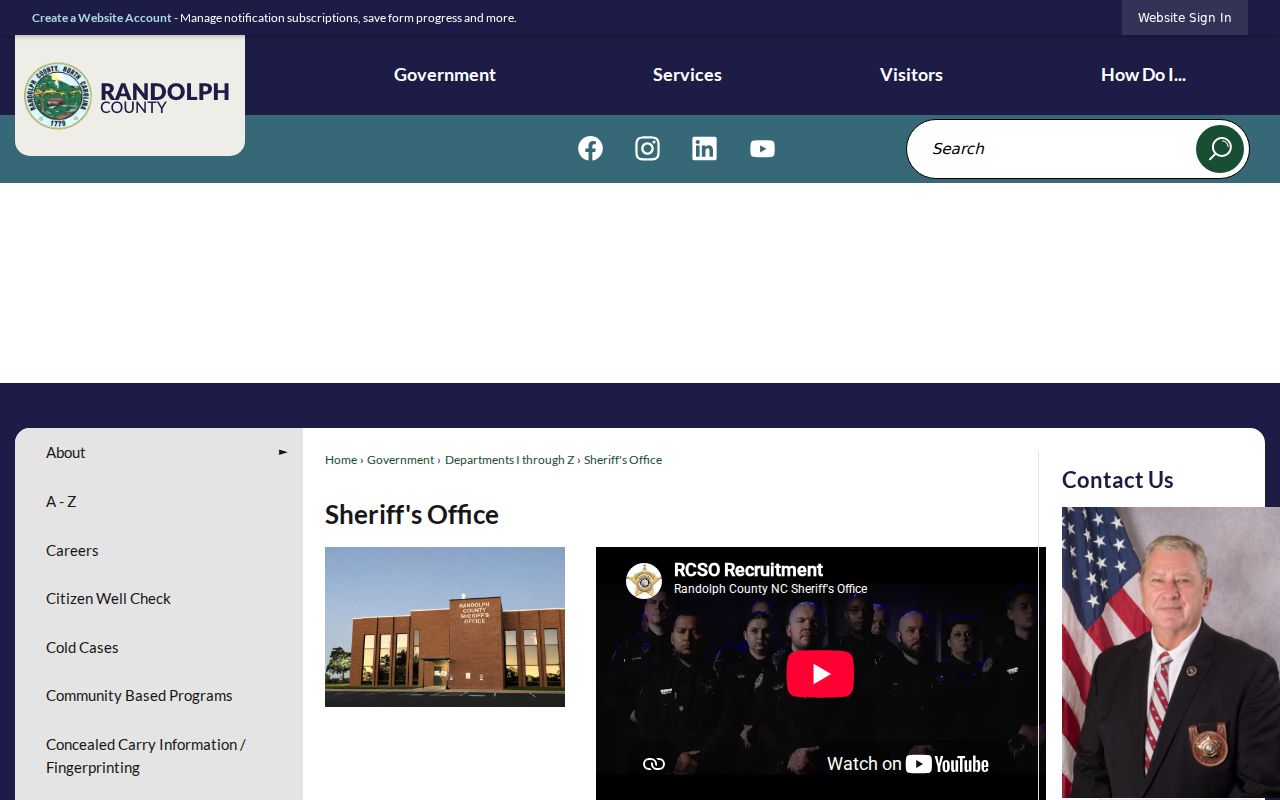Open the LinkedIn social icon
This screenshot has width=1280, height=800.
[x=704, y=148]
